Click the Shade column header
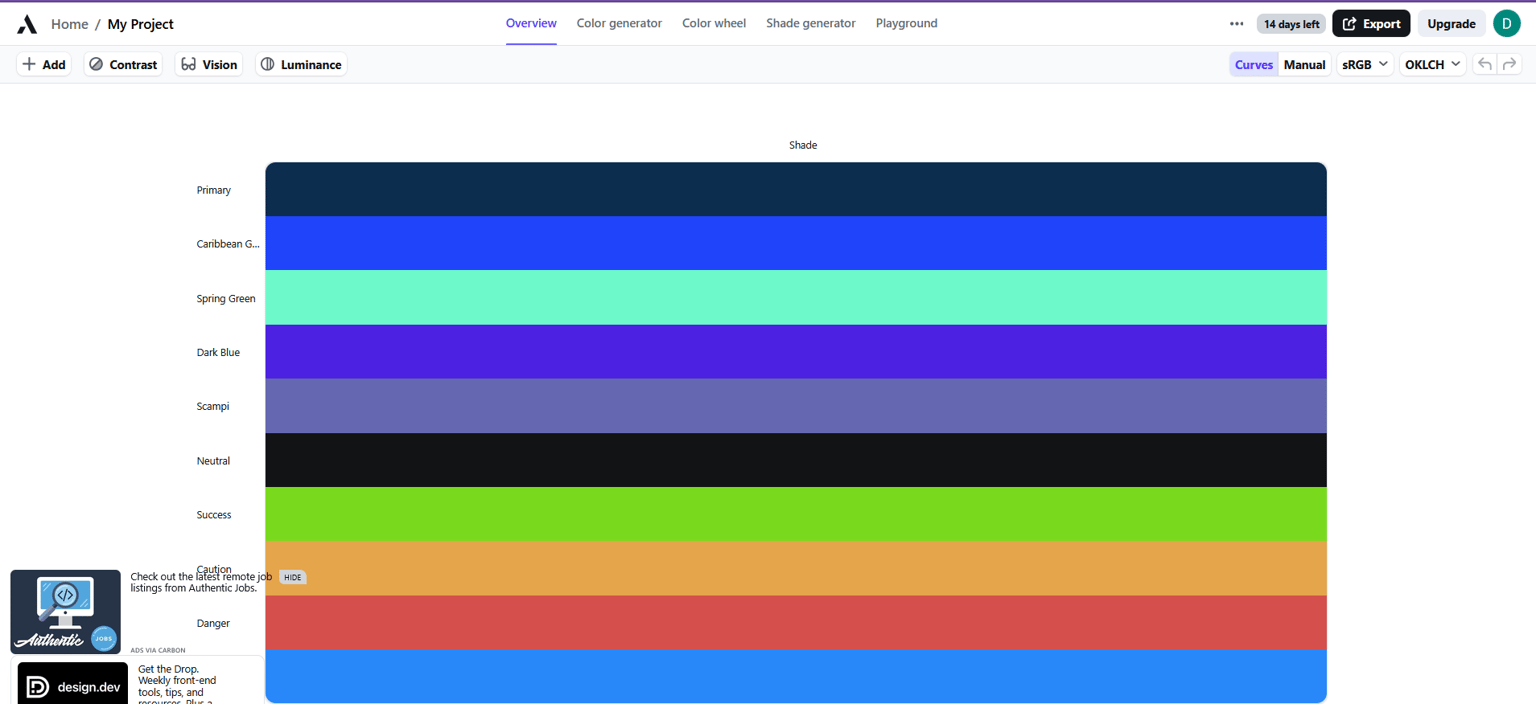Viewport: 1536px width, 704px height. (803, 145)
